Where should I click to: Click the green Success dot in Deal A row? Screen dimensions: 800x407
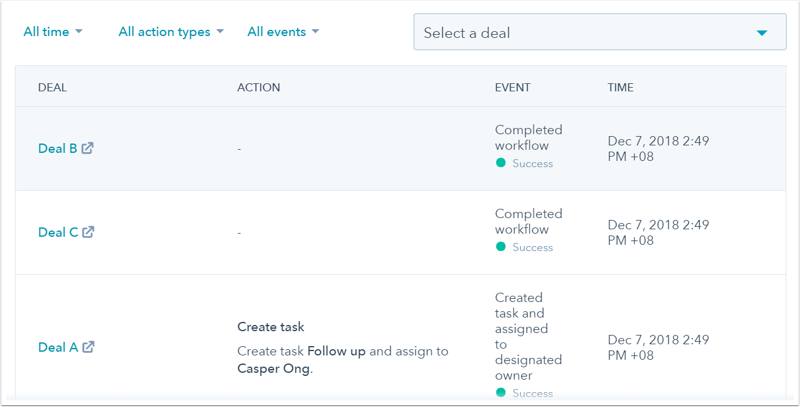point(501,394)
